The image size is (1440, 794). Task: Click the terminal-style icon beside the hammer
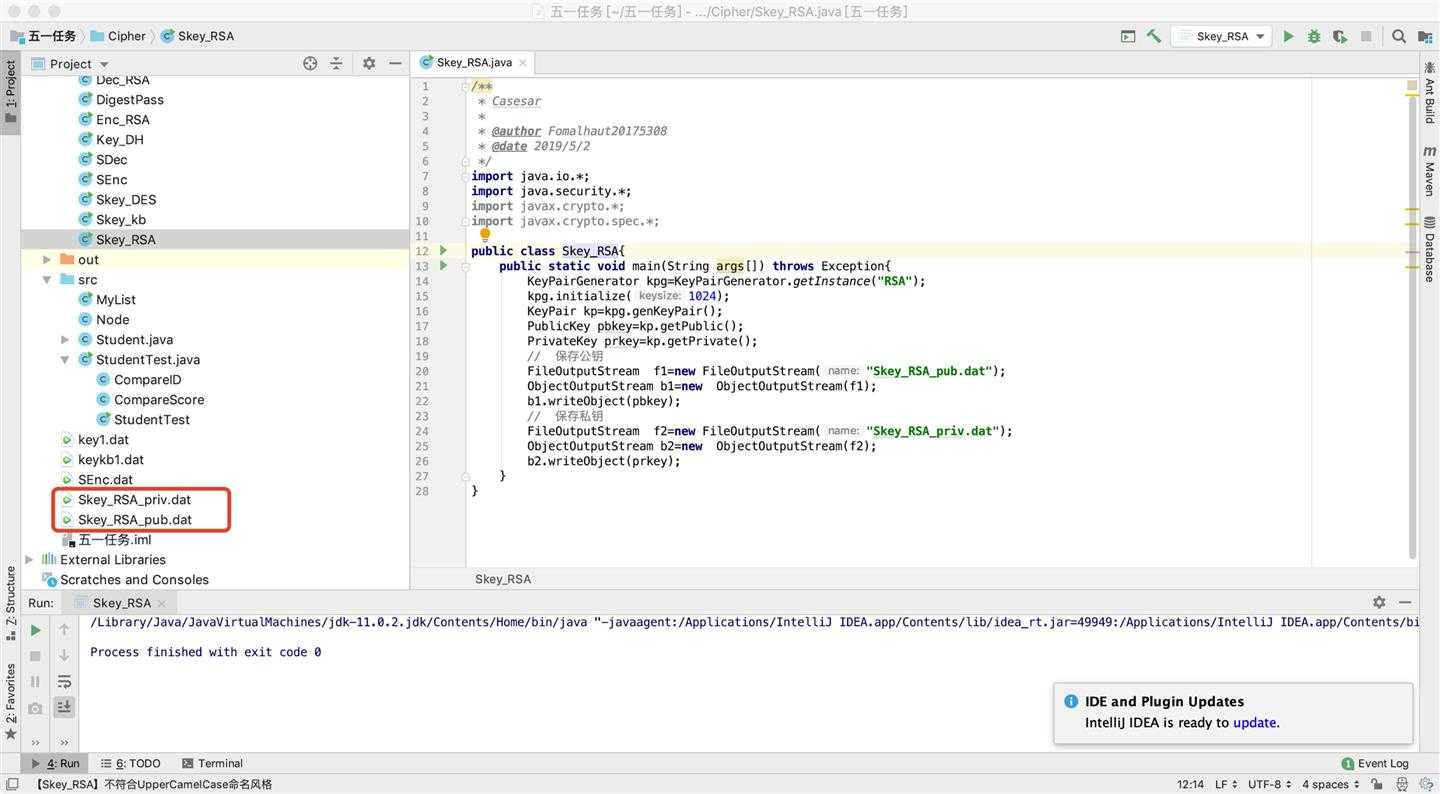pyautogui.click(x=1128, y=36)
